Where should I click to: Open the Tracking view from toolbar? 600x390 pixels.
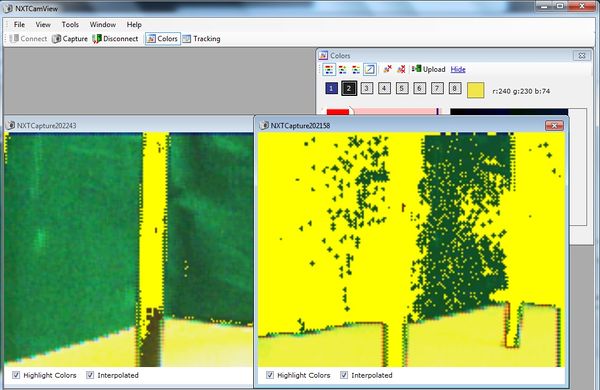(x=201, y=39)
